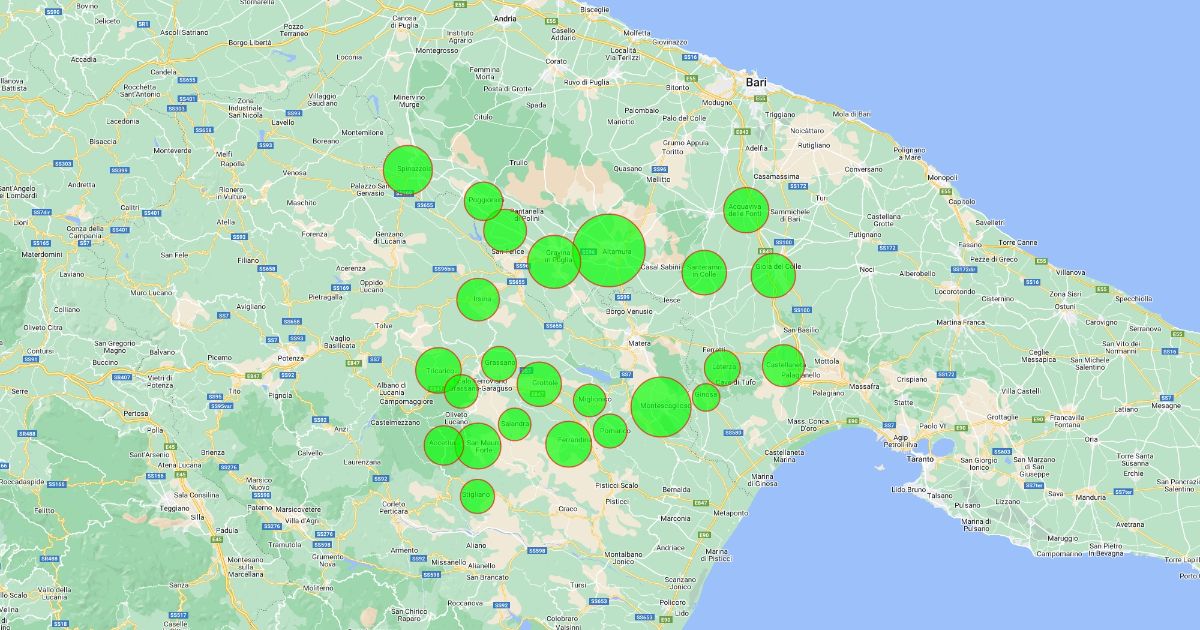Select the Laterza green circle
This screenshot has width=1200, height=630.
click(722, 368)
